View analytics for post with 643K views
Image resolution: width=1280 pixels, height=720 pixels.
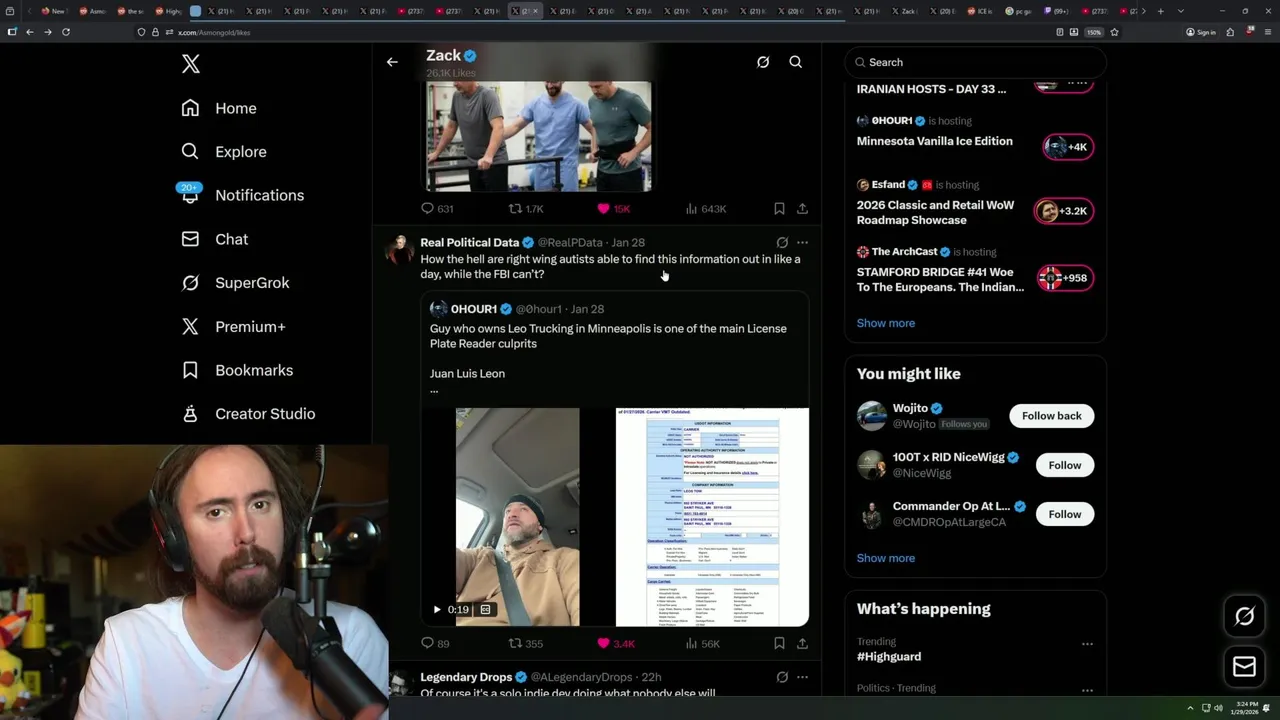coord(705,208)
